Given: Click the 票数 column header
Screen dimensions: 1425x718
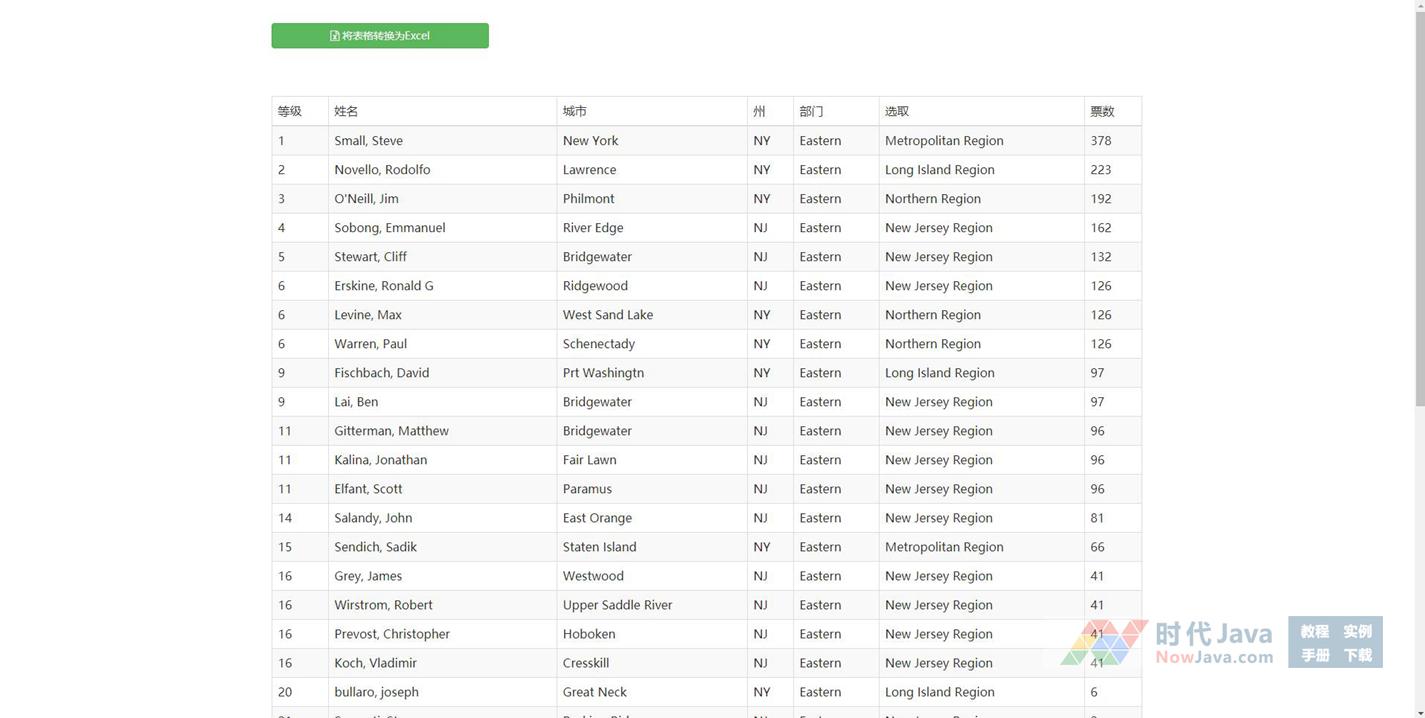Looking at the screenshot, I should click(1112, 111).
